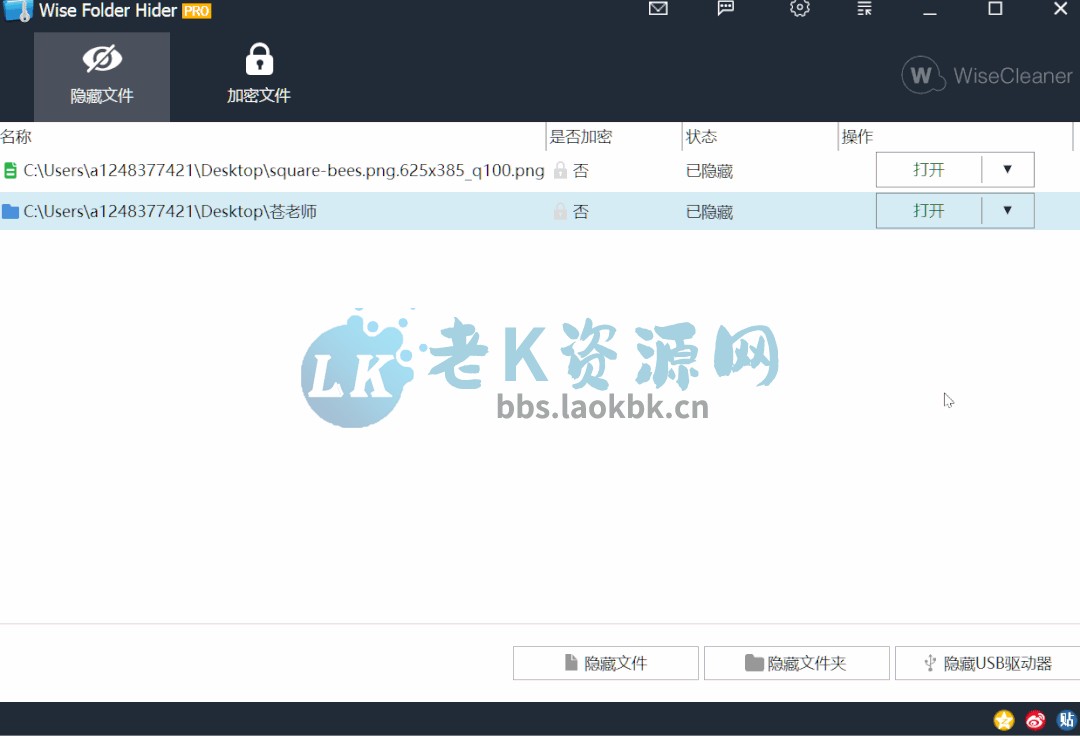The height and width of the screenshot is (736, 1080).
Task: Open settings gear icon in title bar
Action: pos(799,8)
